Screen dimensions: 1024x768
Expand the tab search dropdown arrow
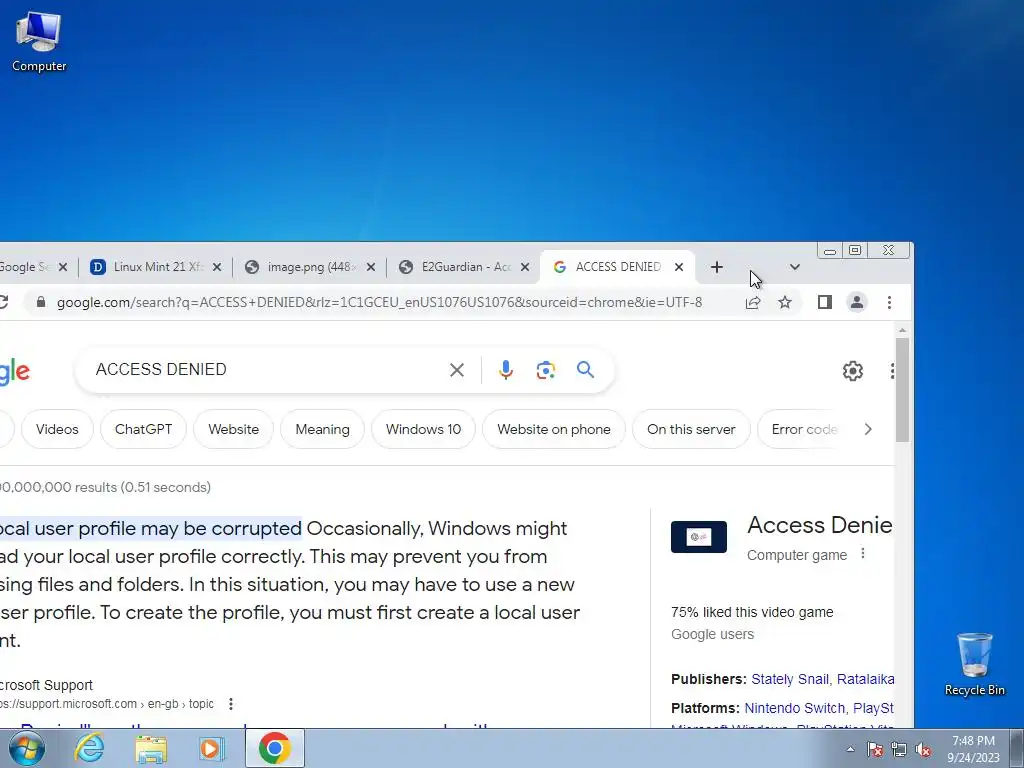(x=795, y=267)
